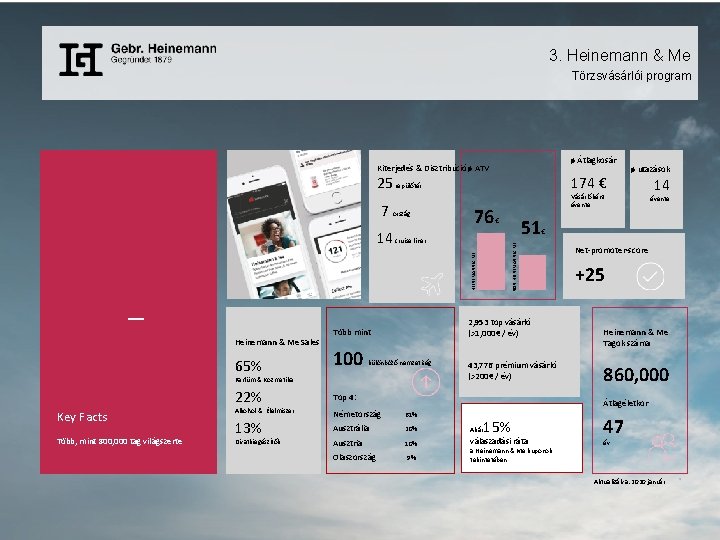Click the 'Key Facts' heading on red panel
The image size is (720, 540).
click(82, 417)
